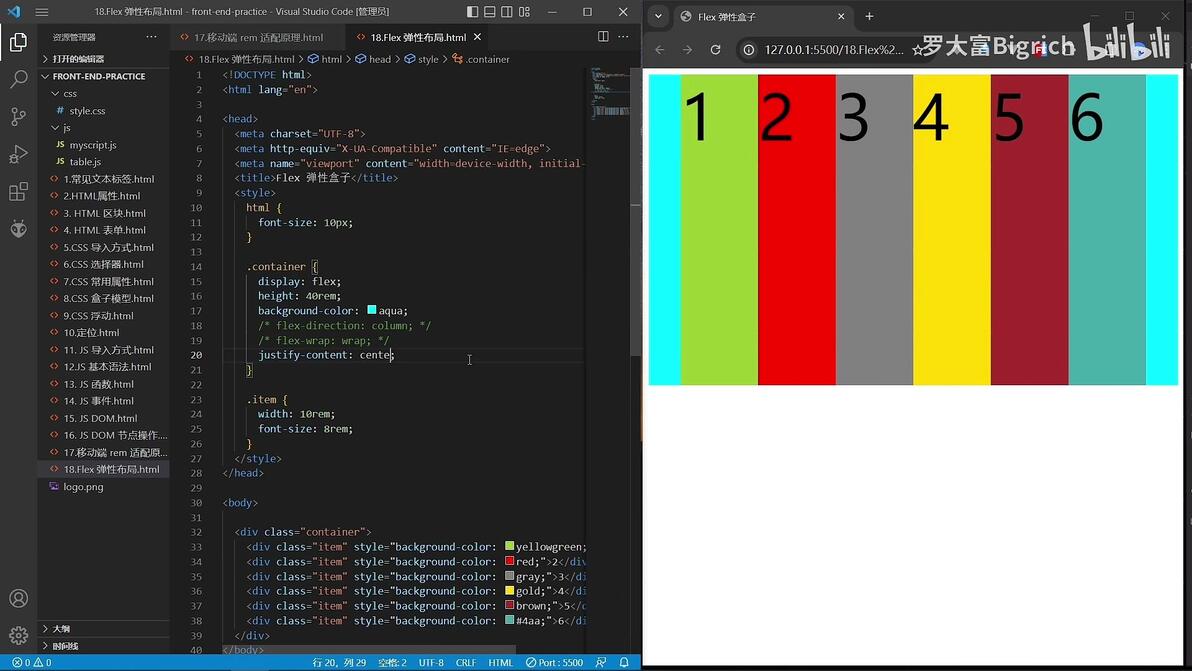The width and height of the screenshot is (1192, 671).
Task: Toggle secondary side bar layout icon
Action: click(x=507, y=11)
